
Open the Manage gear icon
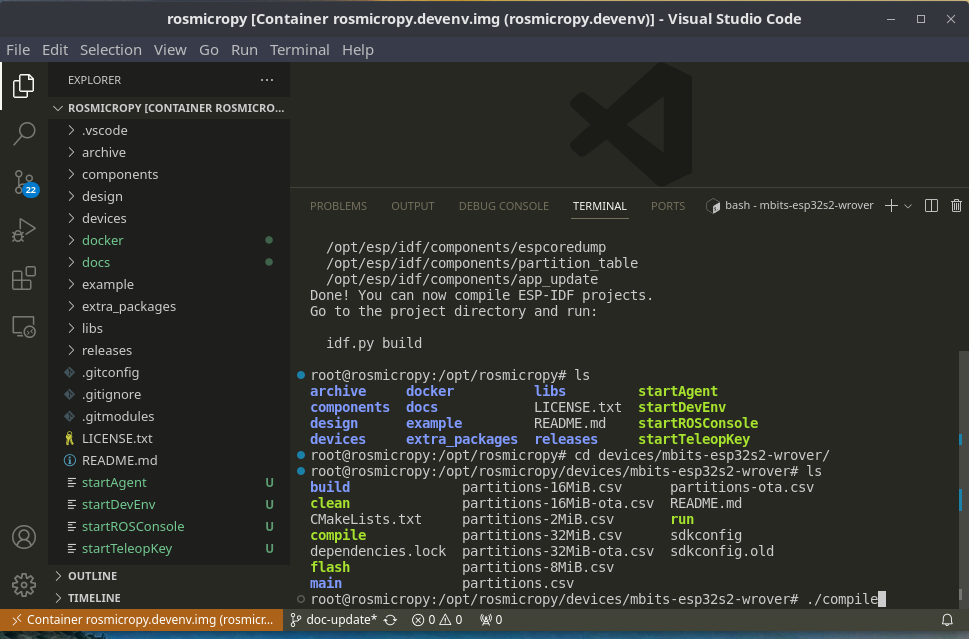(x=23, y=585)
